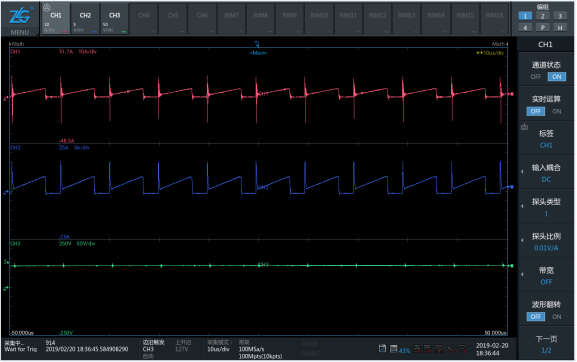Screen dimensions: 577x362
Task: Click the memory usage icon beside 43%
Action: click(393, 348)
